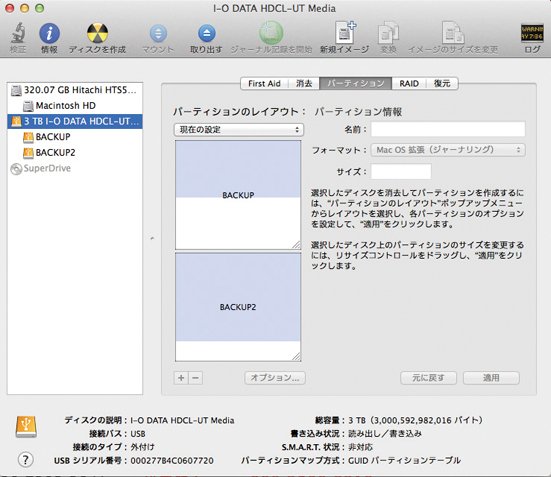Click the BACKUP partition resize handle
The height and width of the screenshot is (477, 551).
tap(297, 245)
